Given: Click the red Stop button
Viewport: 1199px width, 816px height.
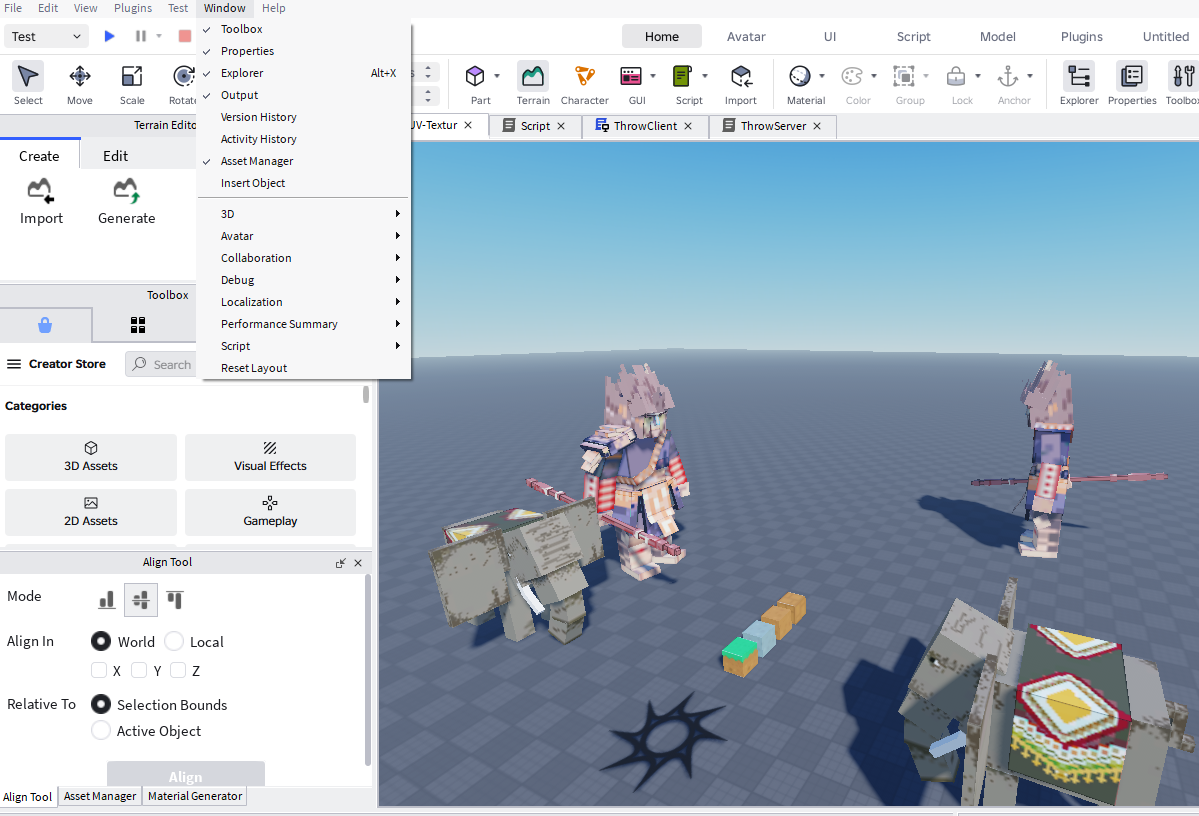Looking at the screenshot, I should click(184, 36).
